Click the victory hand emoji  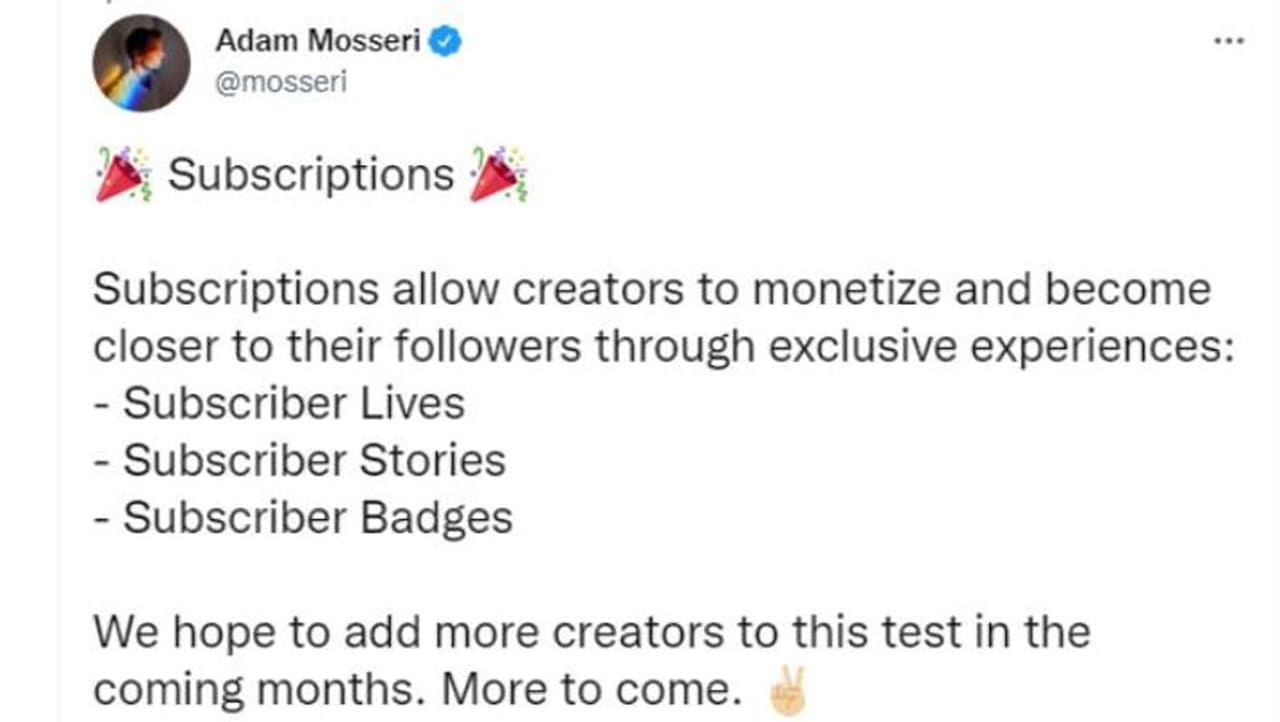coord(785,692)
